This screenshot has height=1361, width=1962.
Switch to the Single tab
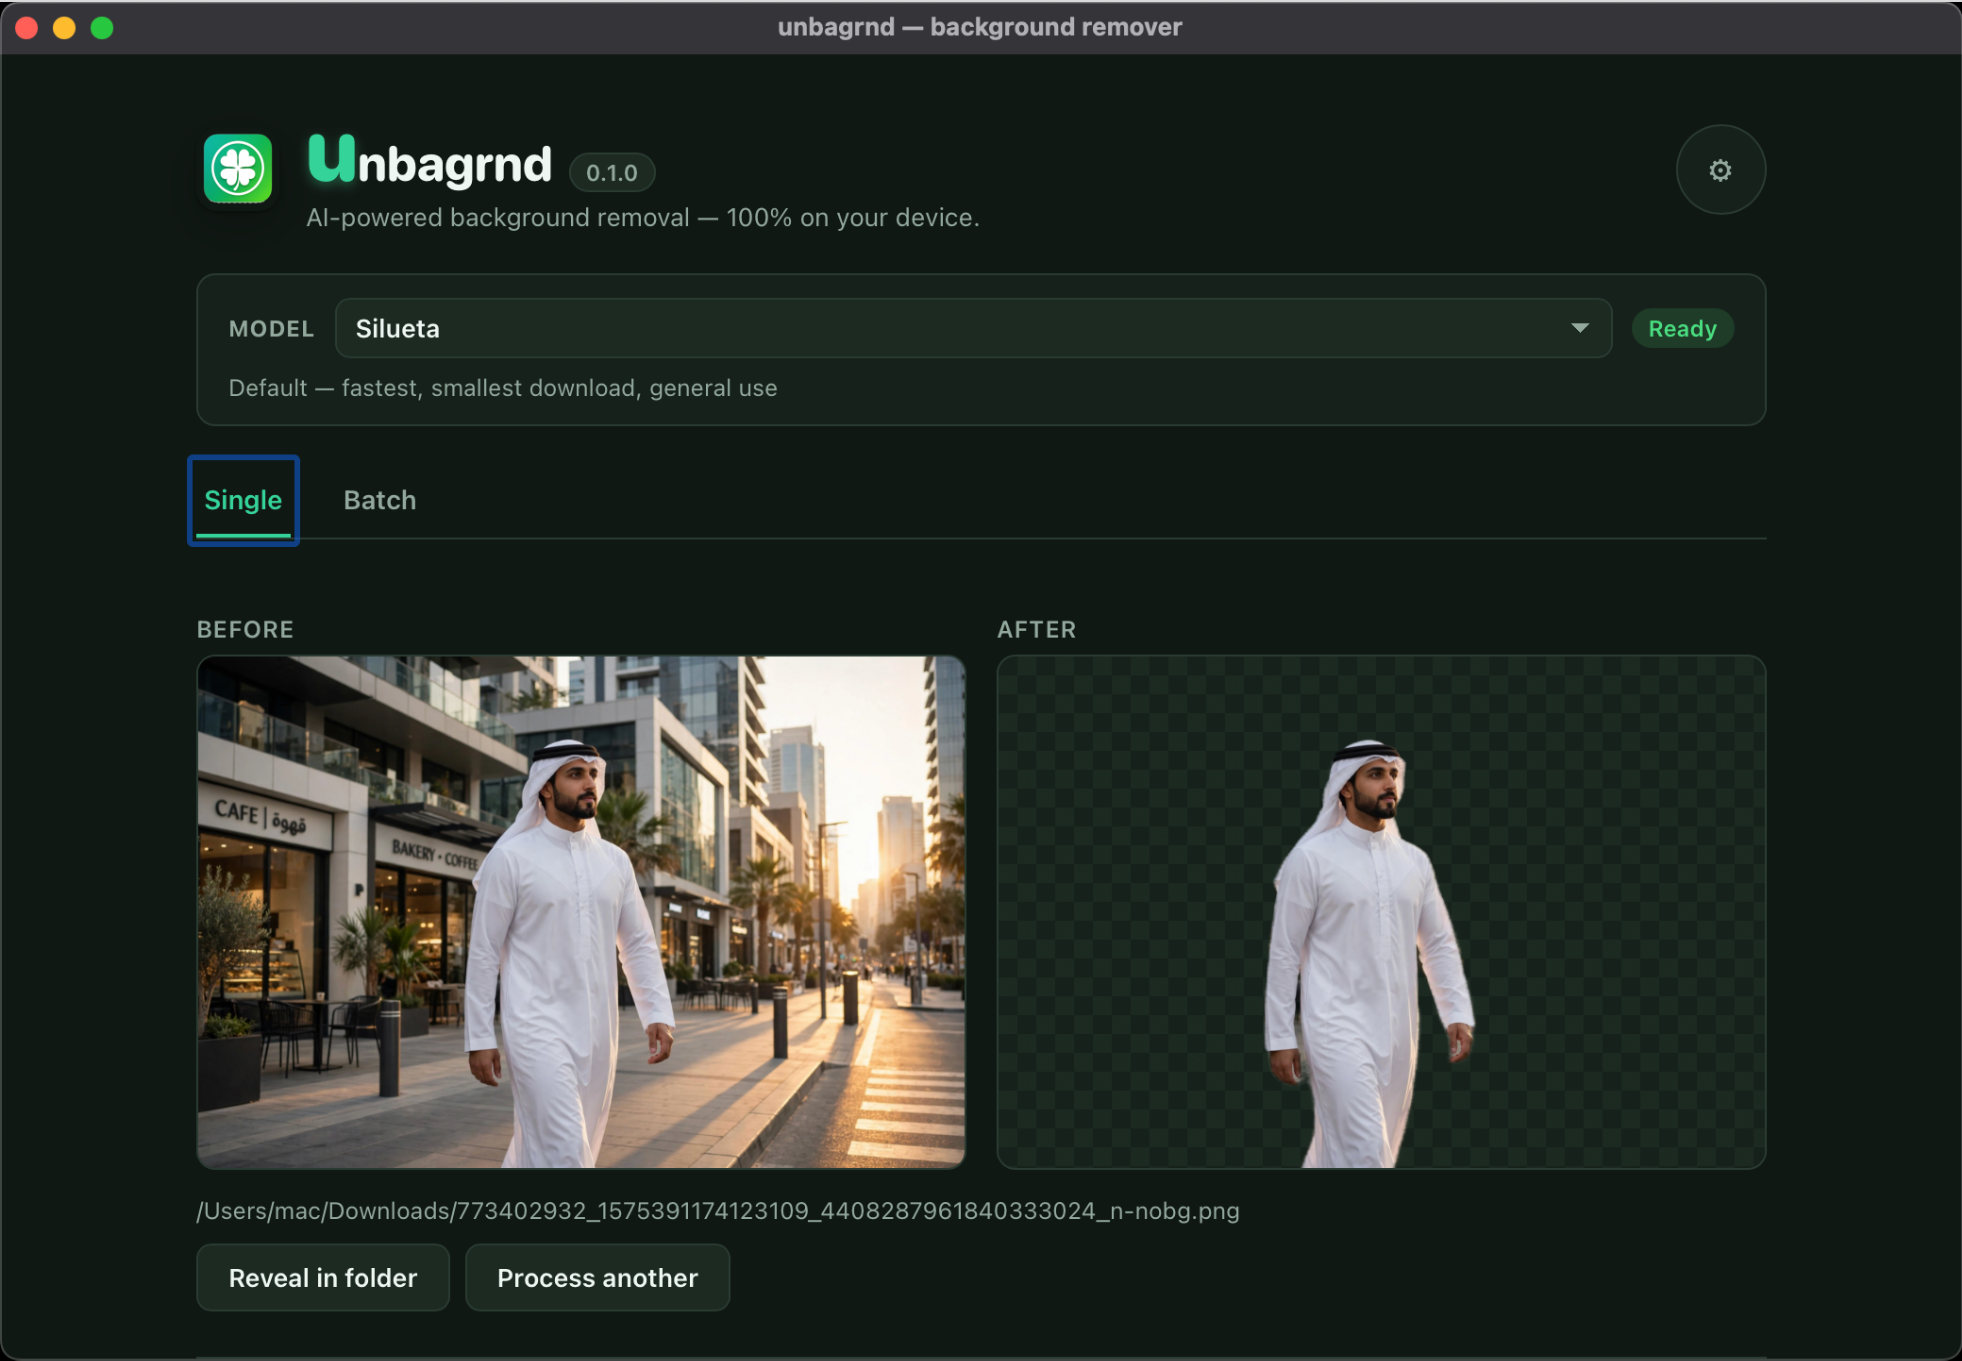pyautogui.click(x=243, y=500)
